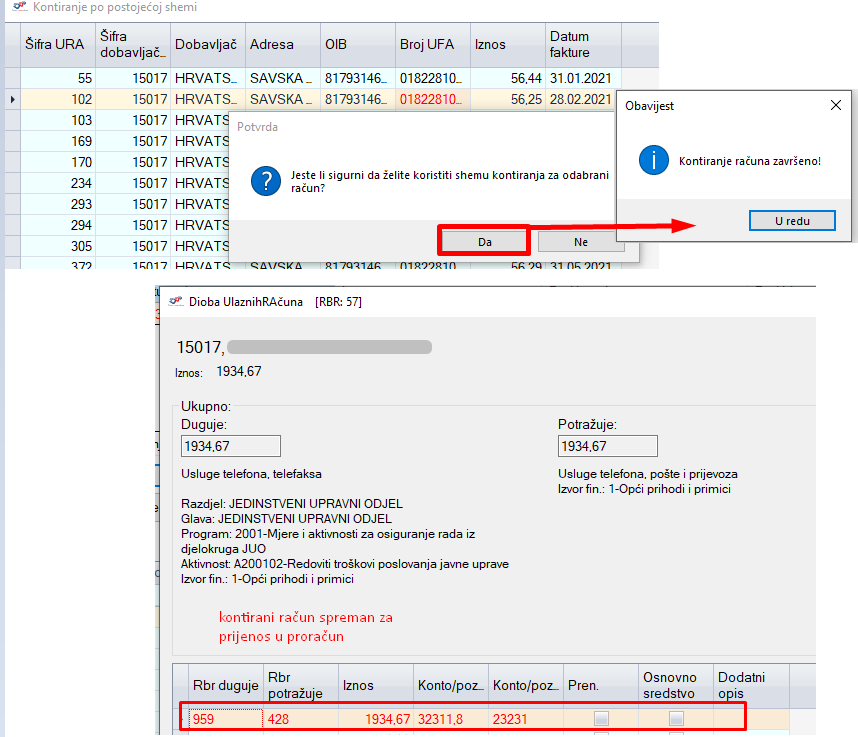
Task: Click the blue question mark icon
Action: point(262,181)
